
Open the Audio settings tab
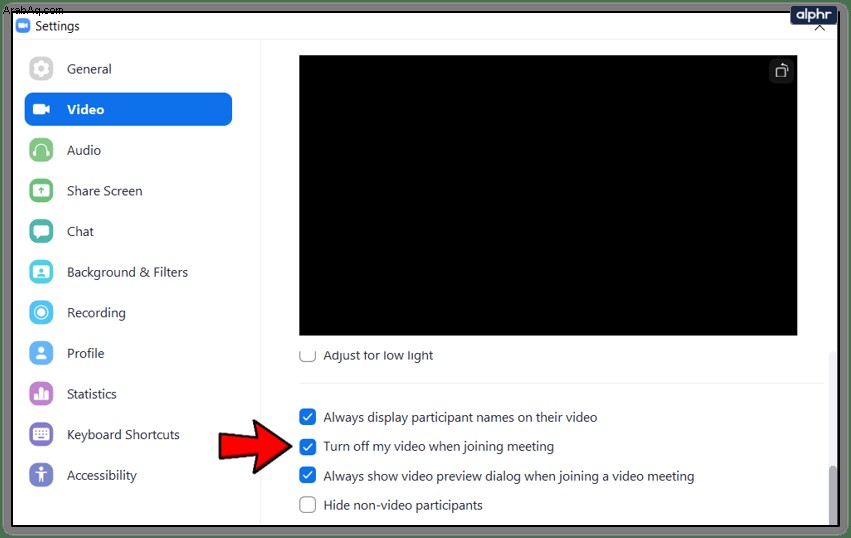click(128, 150)
